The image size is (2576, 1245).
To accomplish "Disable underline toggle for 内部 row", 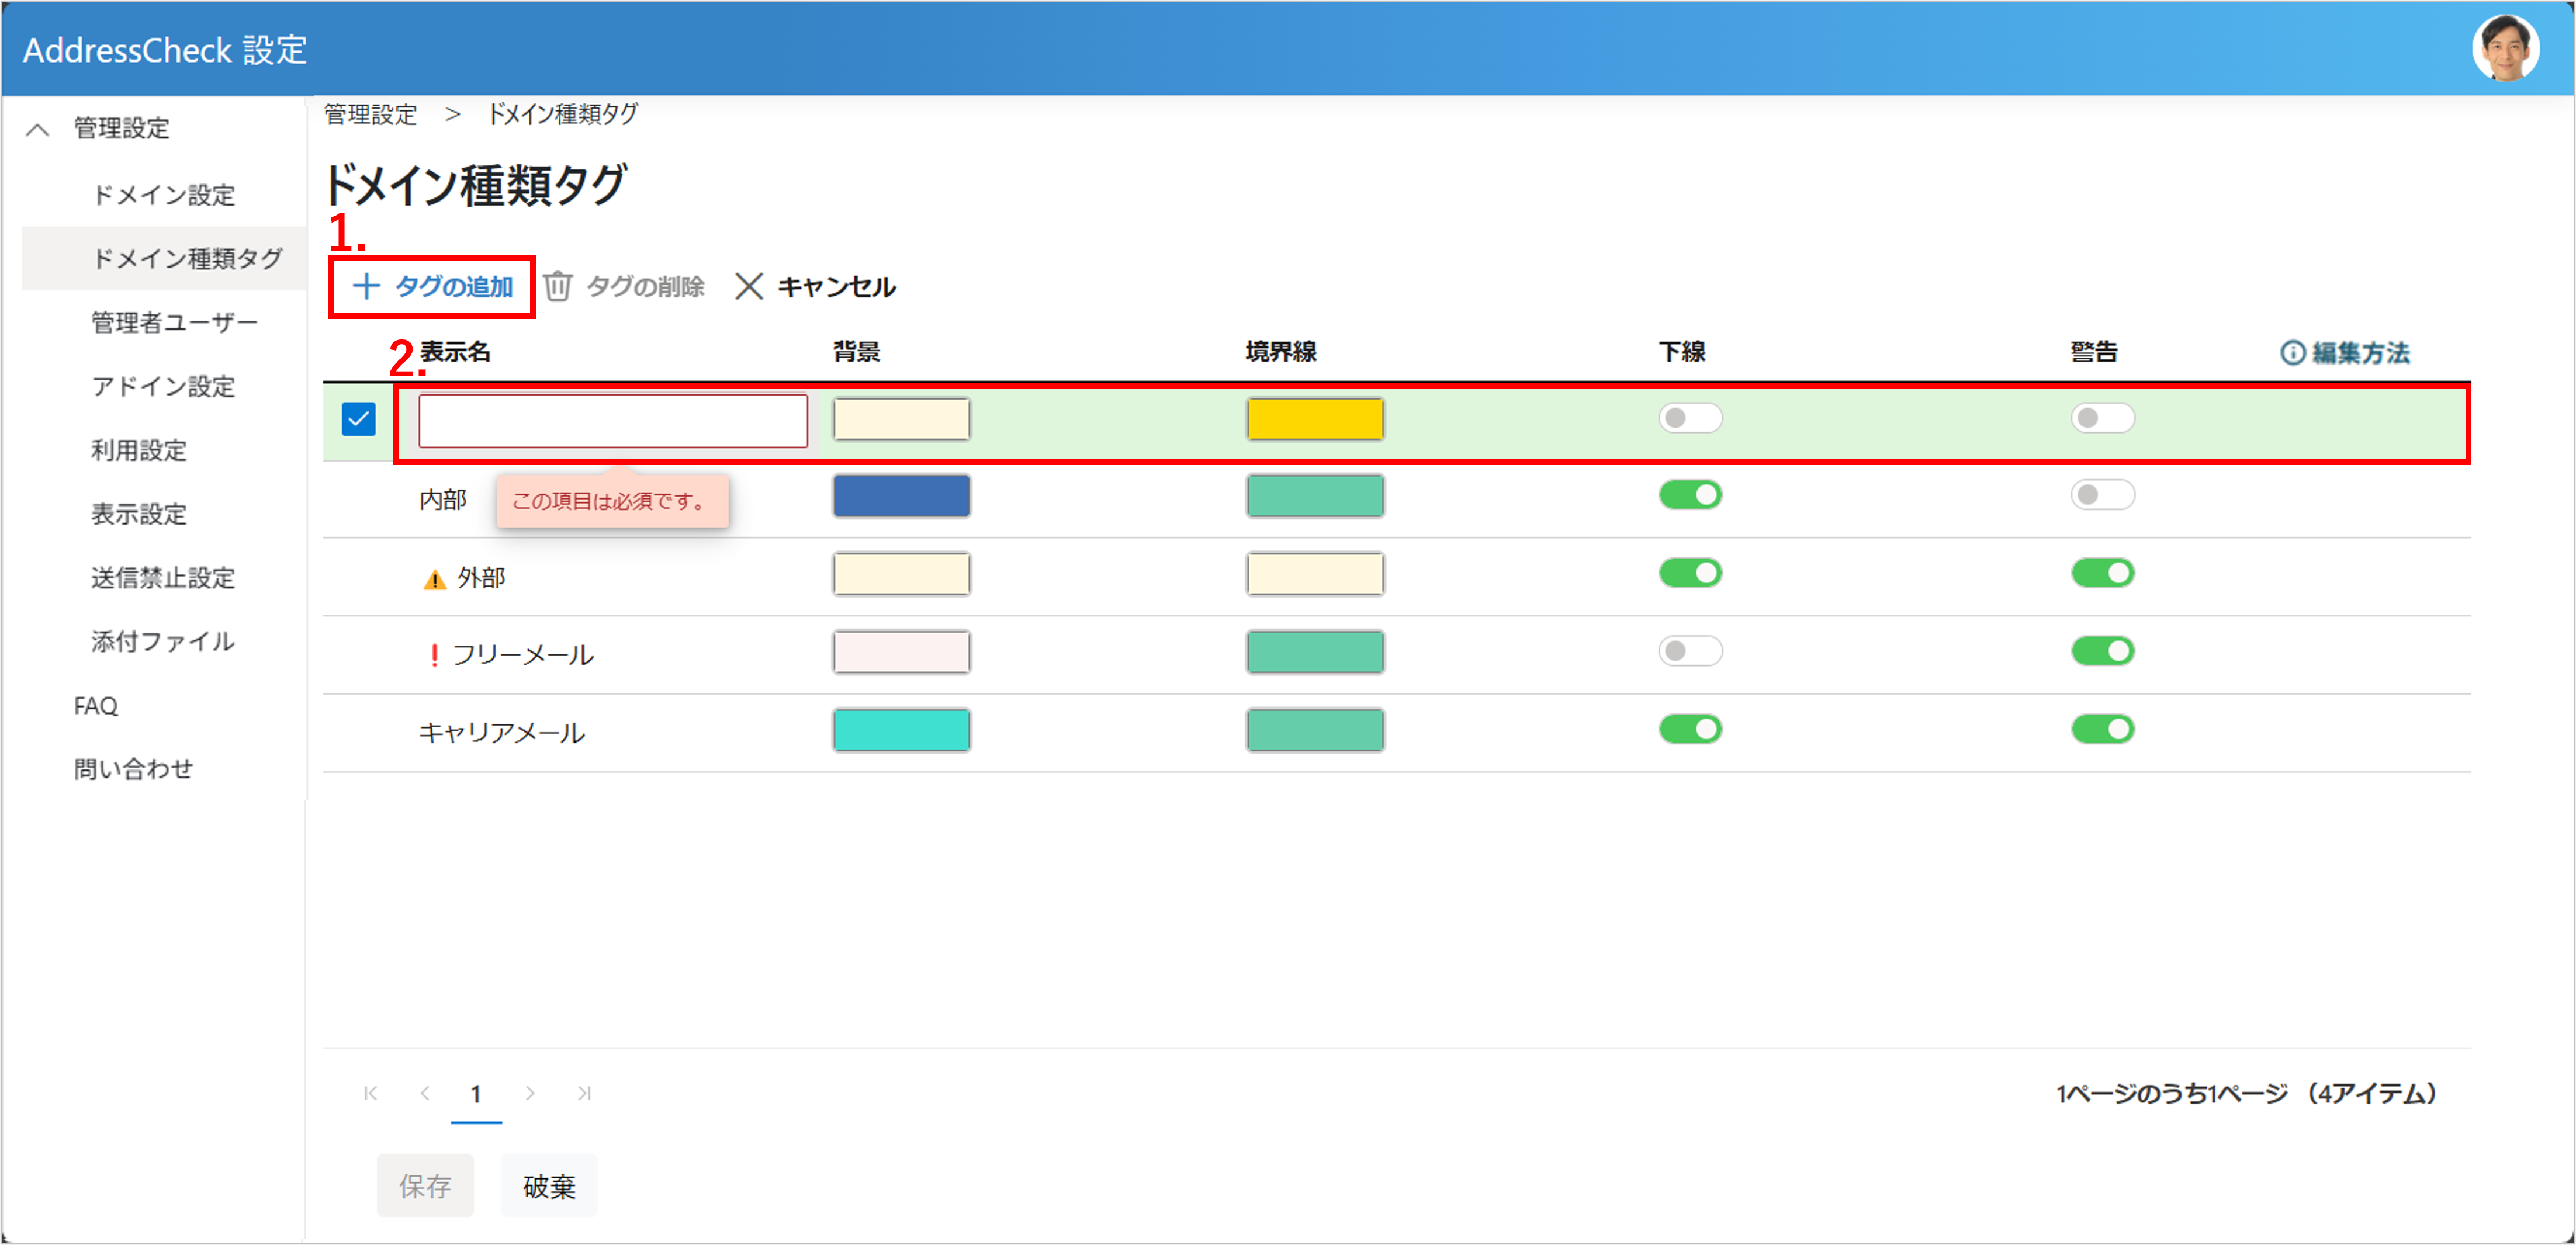I will coord(1690,495).
